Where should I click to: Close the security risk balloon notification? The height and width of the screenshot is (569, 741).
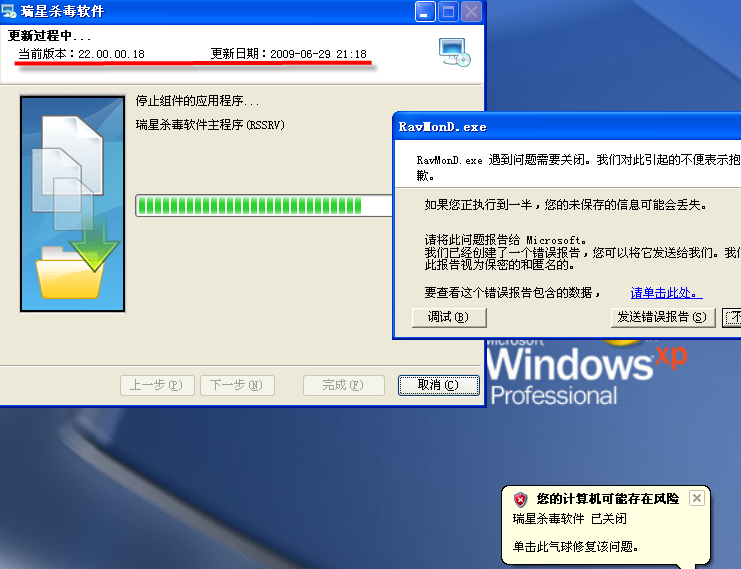[697, 498]
